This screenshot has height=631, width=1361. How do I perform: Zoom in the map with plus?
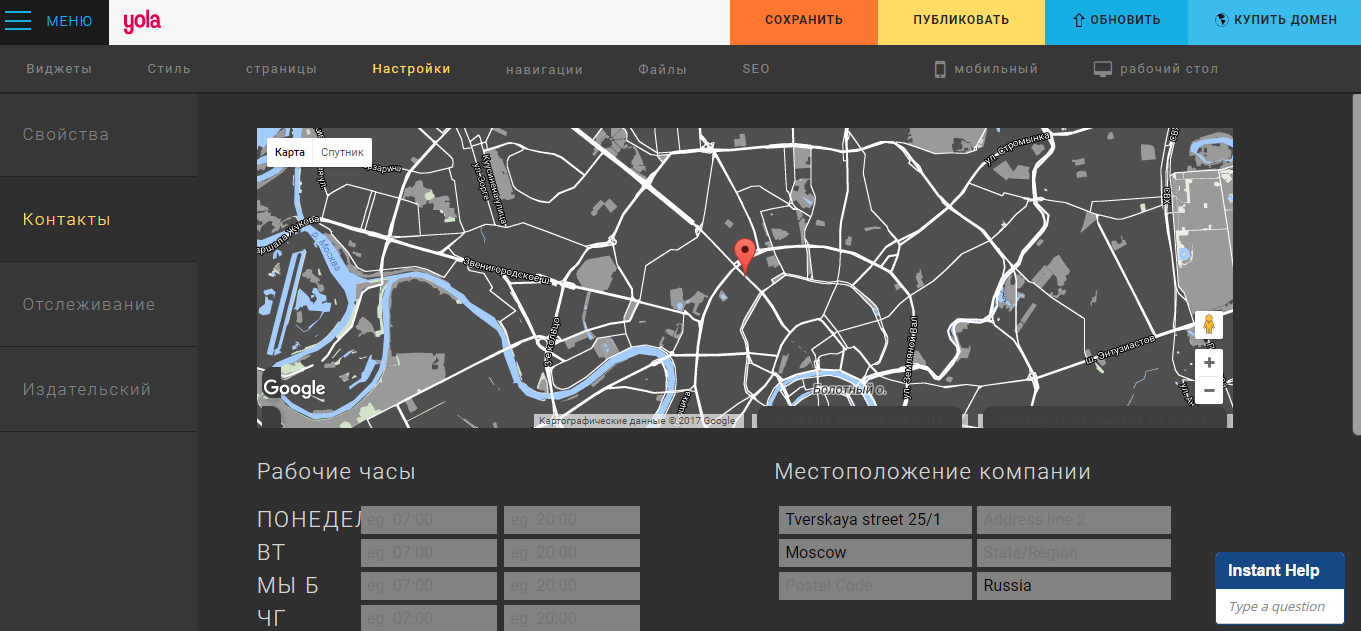click(1209, 363)
